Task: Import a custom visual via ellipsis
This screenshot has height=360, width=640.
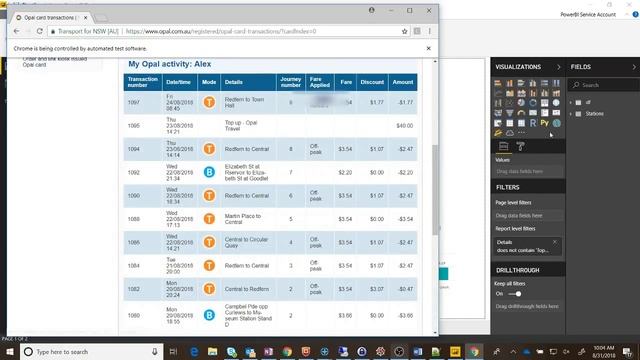Action: pos(521,133)
